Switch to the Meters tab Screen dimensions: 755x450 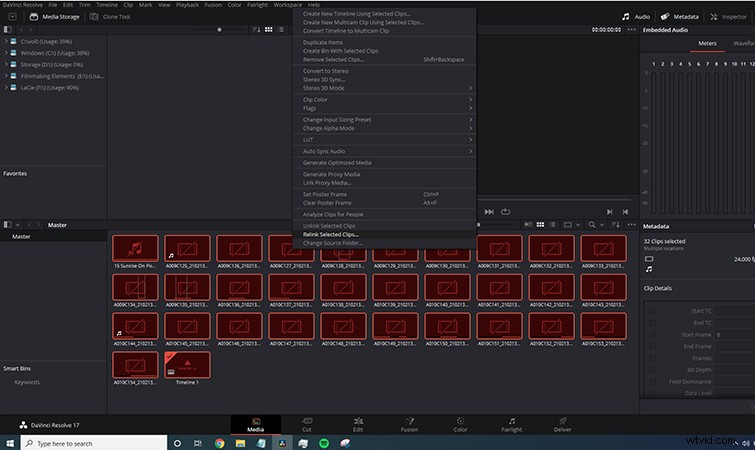point(707,43)
